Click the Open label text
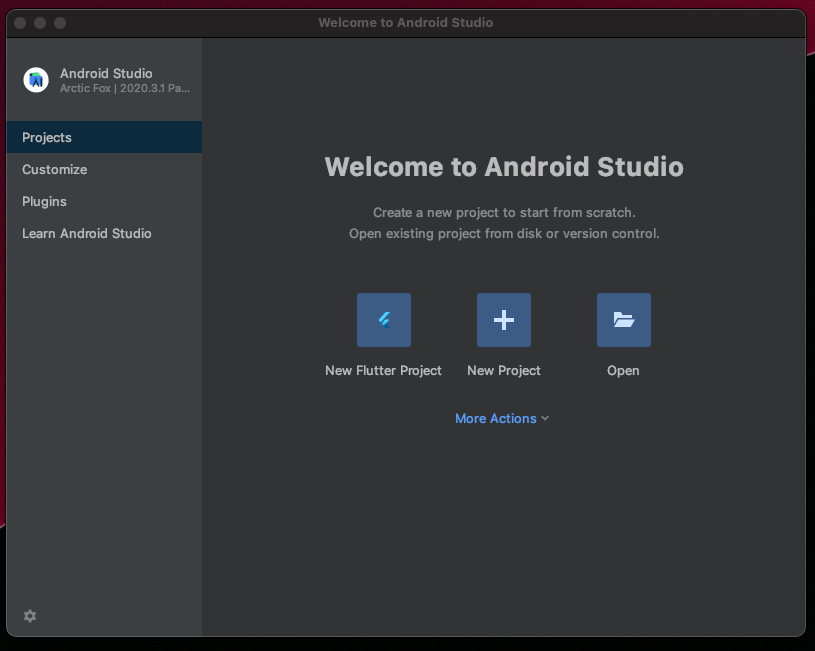Screen dimensions: 815x651 point(623,371)
